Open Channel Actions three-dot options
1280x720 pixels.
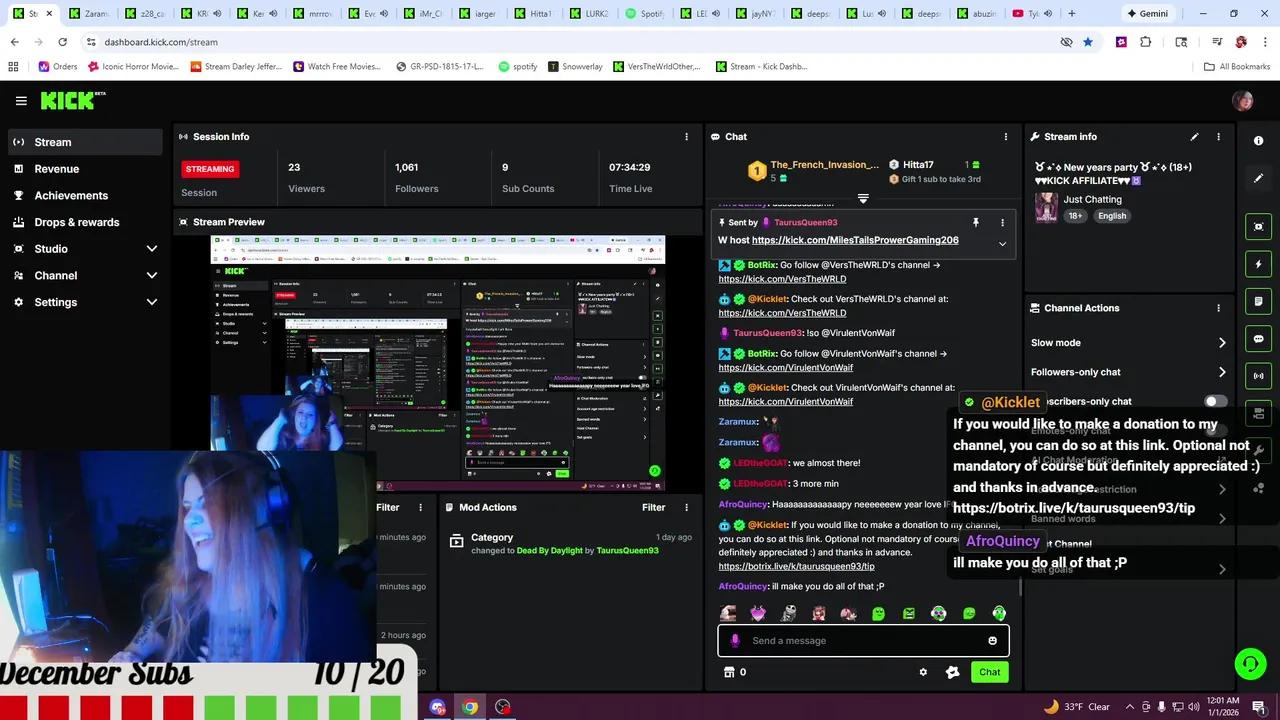click(1218, 308)
